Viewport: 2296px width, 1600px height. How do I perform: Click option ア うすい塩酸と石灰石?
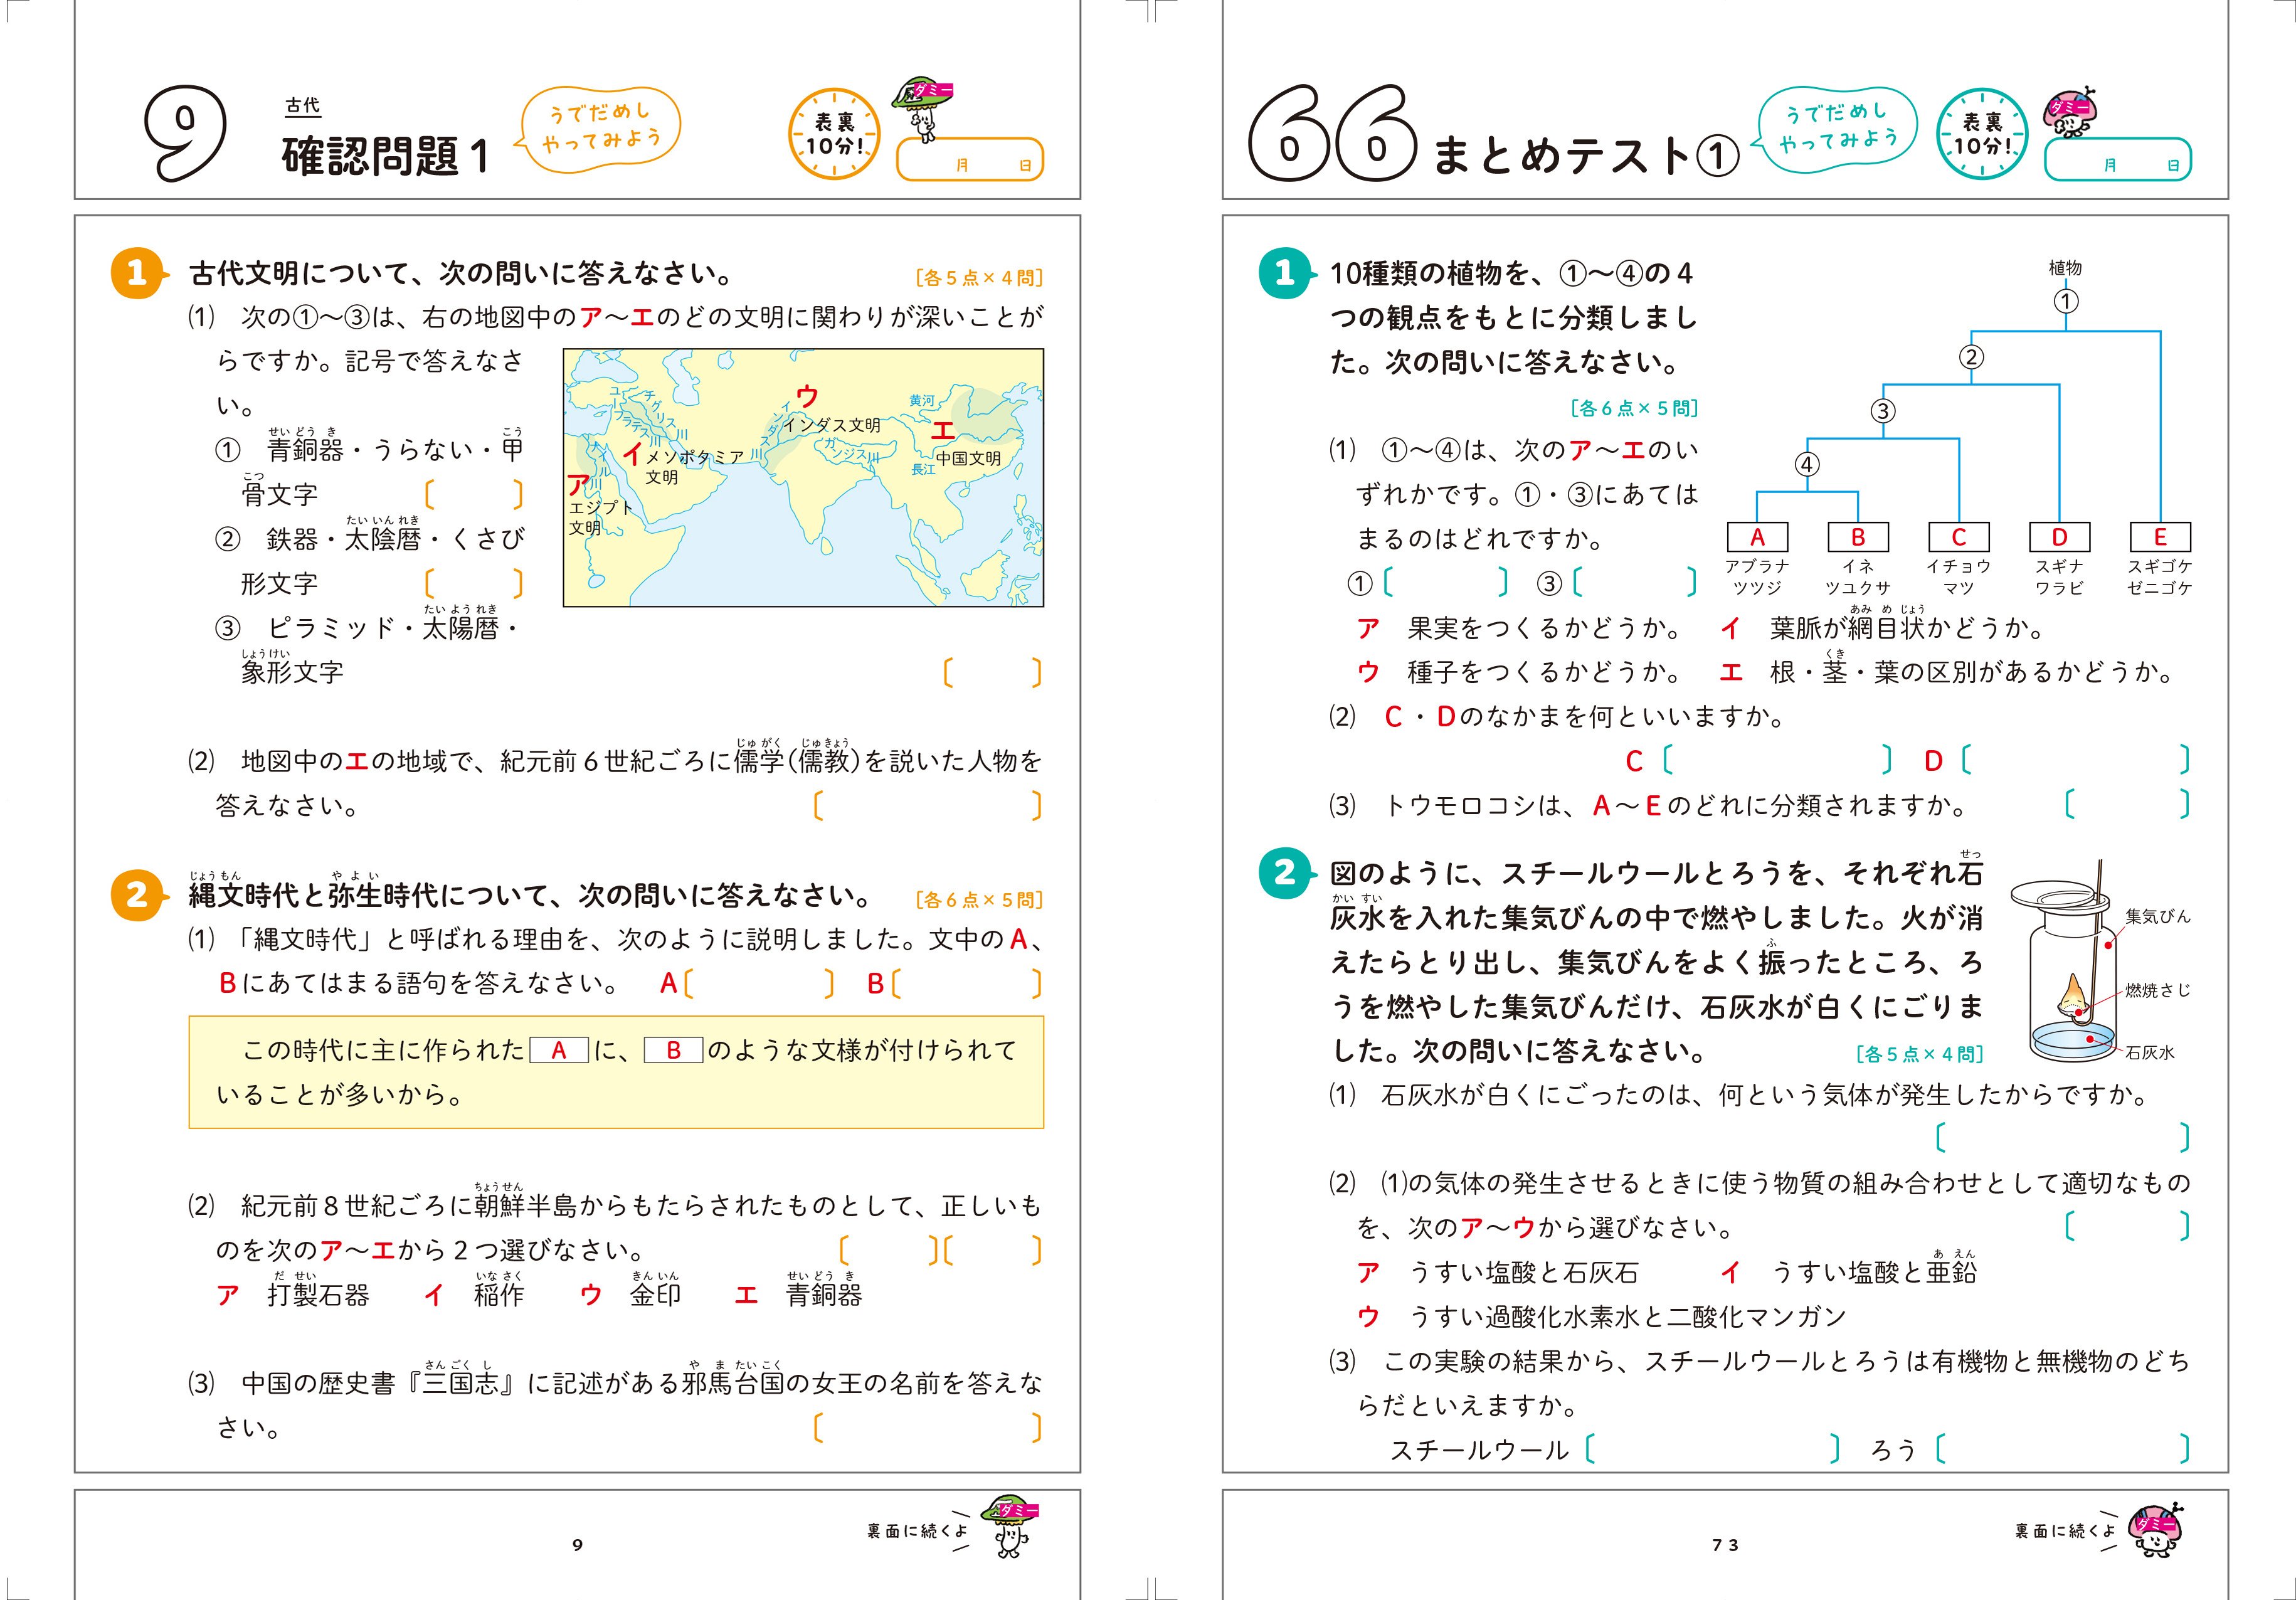point(1498,1272)
